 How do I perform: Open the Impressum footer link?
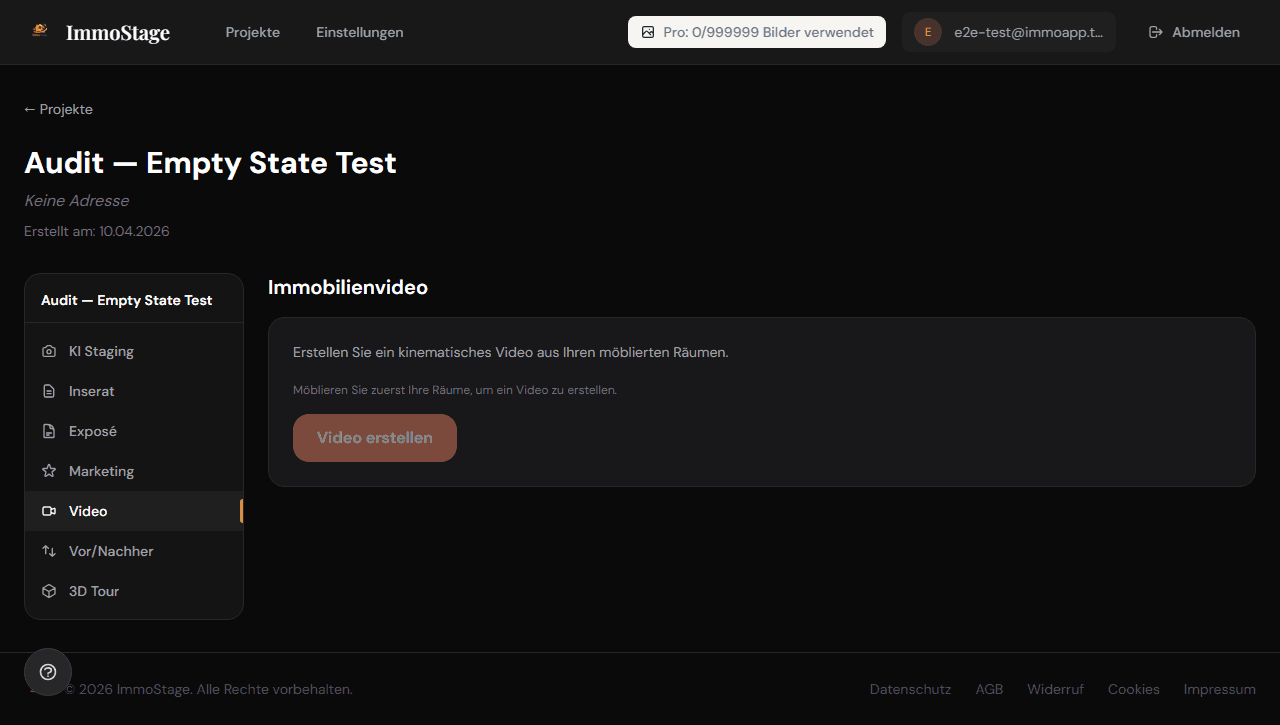pyautogui.click(x=1219, y=689)
